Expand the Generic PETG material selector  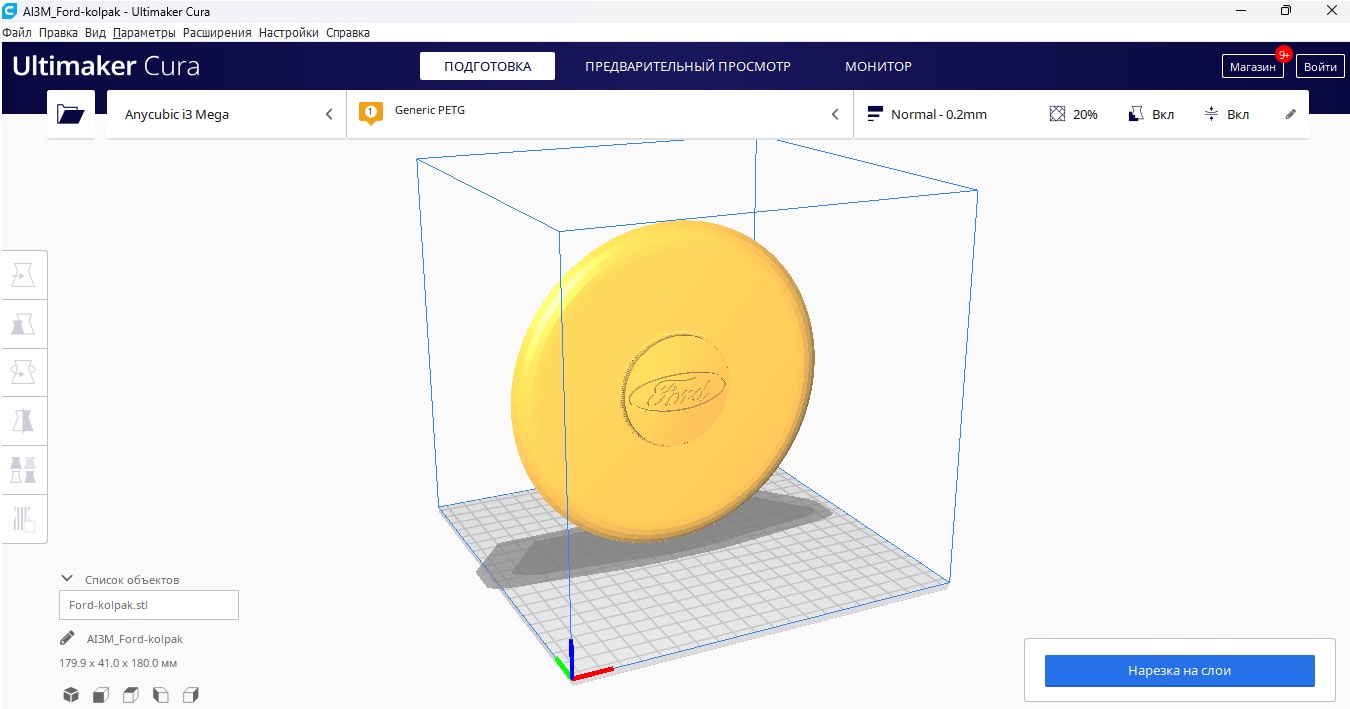(600, 114)
